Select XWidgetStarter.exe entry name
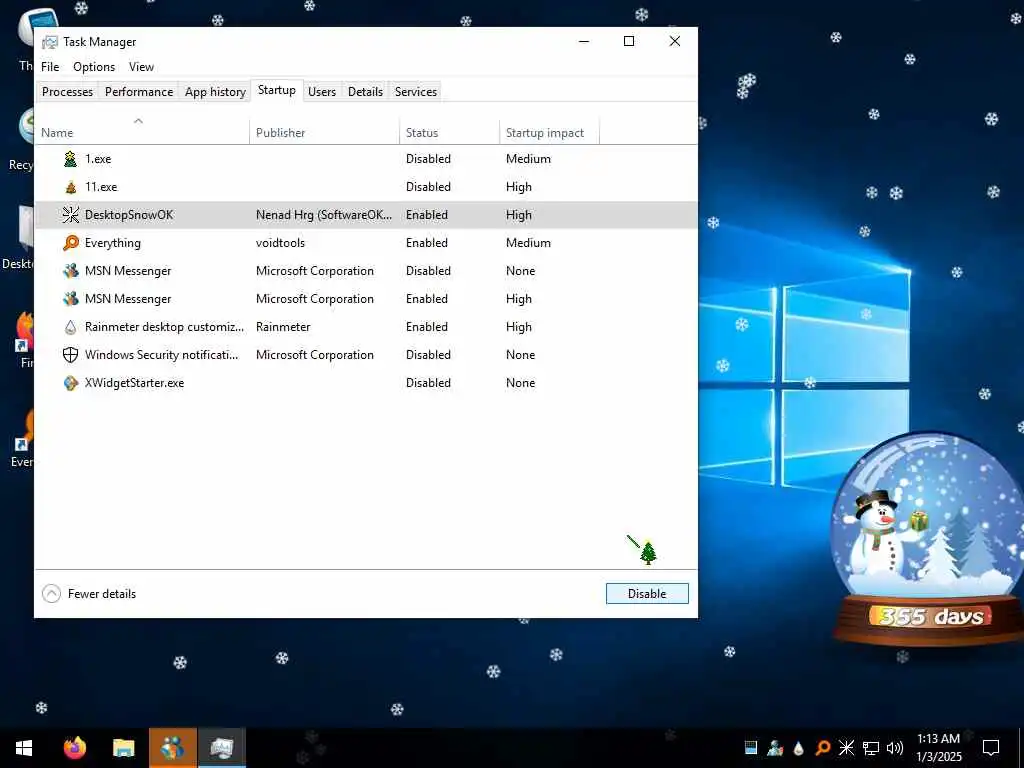This screenshot has width=1024, height=768. coord(135,383)
